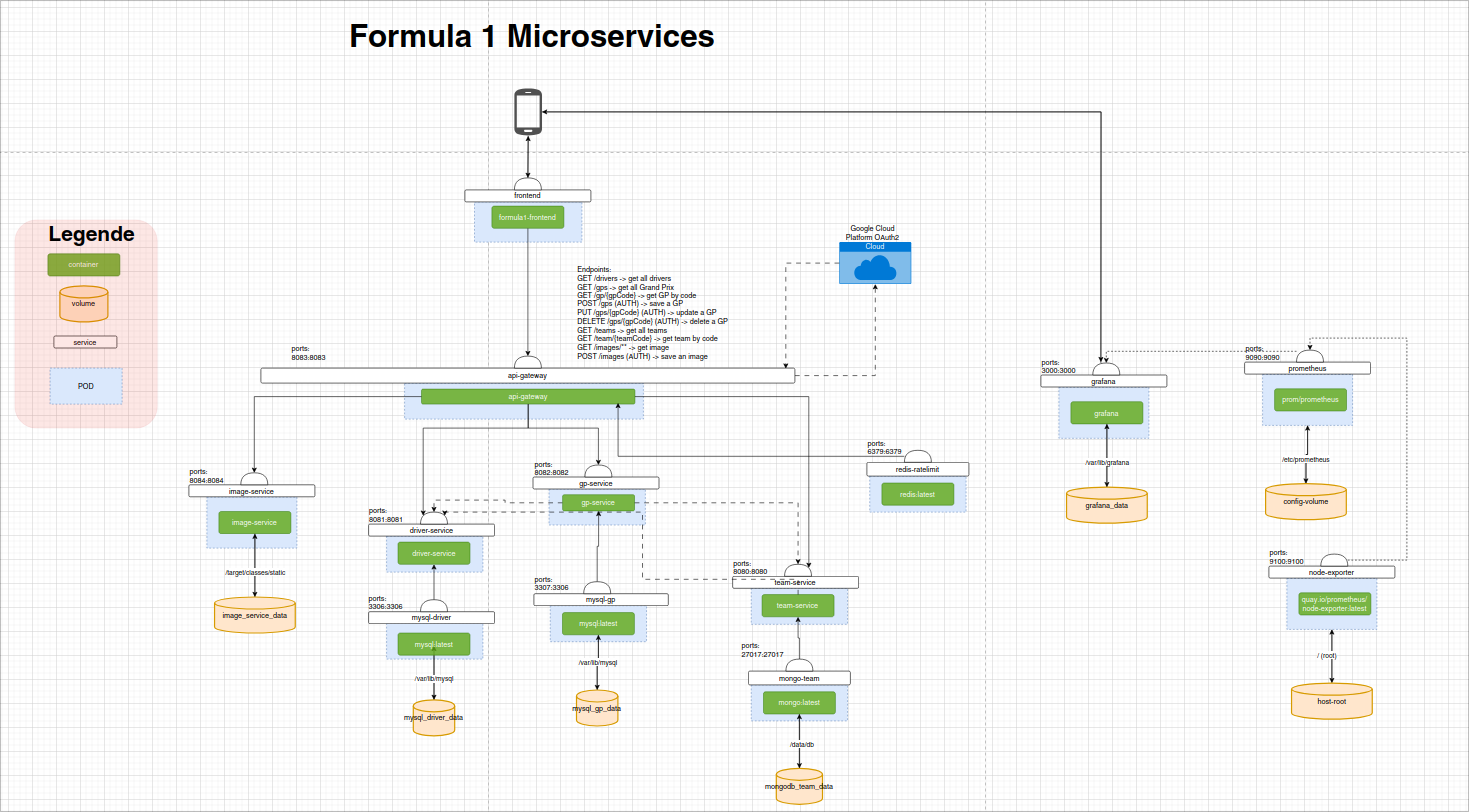Select the grafana_data volume cylinder
1469x812 pixels.
tap(1106, 505)
